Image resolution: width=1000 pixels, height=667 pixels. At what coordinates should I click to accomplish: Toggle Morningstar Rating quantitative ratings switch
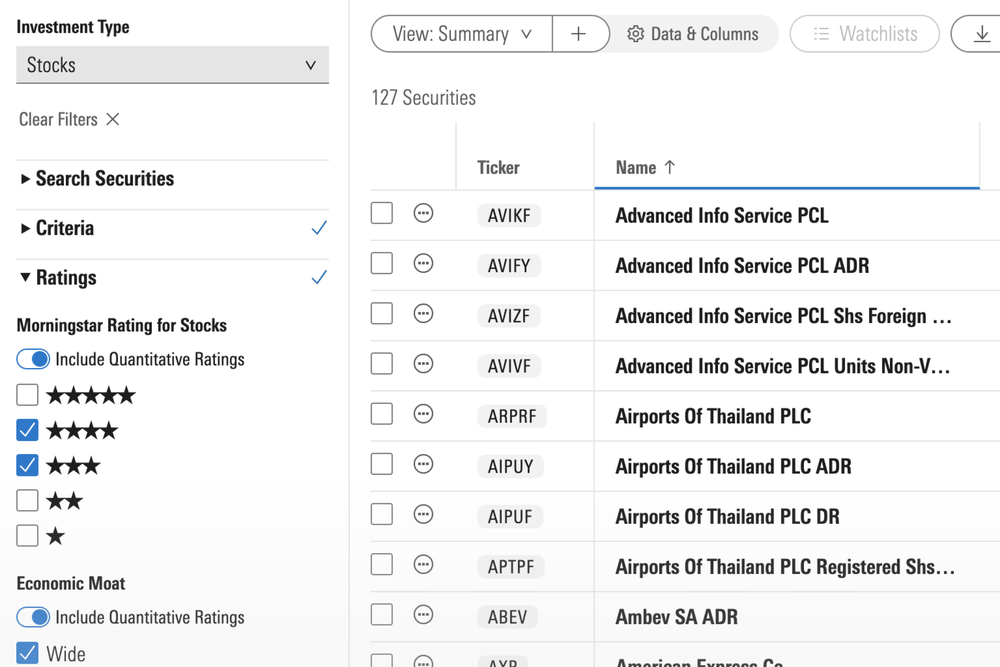click(x=33, y=359)
